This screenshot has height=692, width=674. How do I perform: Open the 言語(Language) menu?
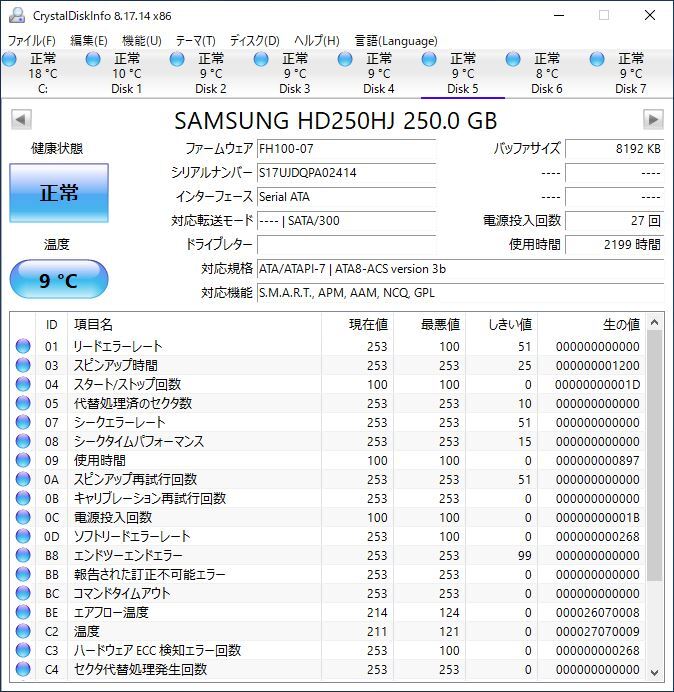coord(396,41)
